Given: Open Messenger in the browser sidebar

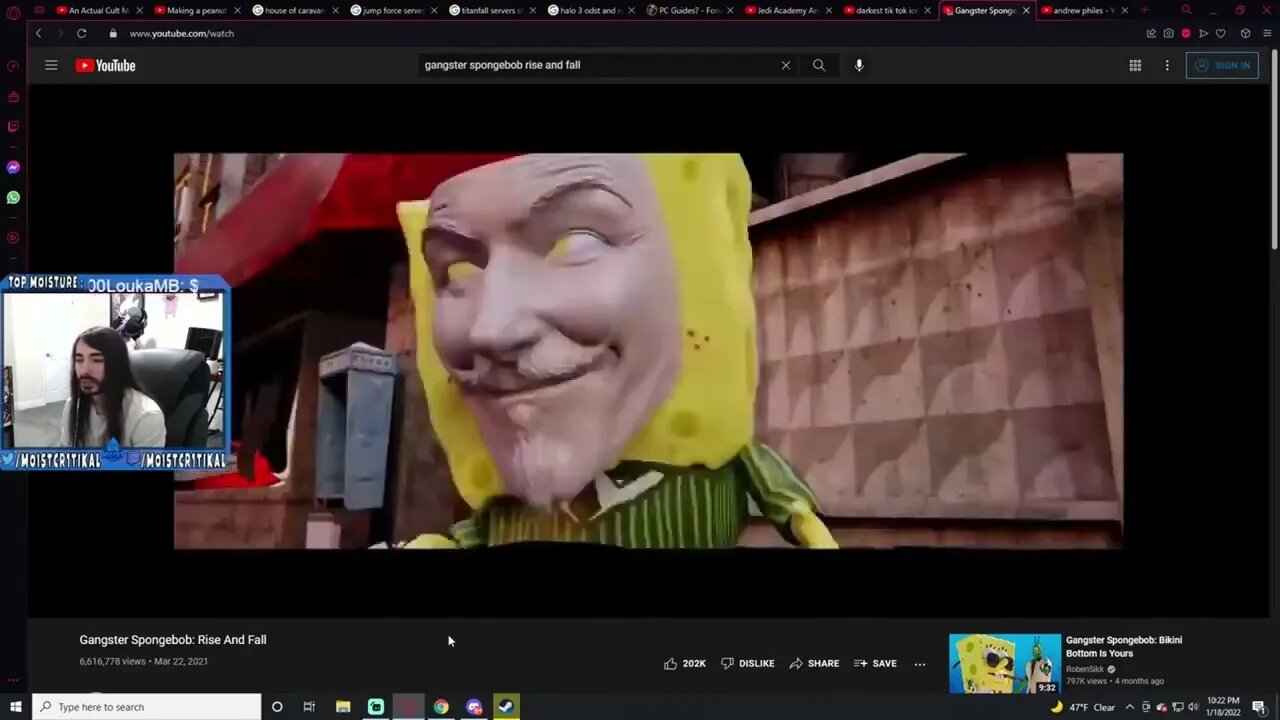Looking at the screenshot, I should [13, 167].
